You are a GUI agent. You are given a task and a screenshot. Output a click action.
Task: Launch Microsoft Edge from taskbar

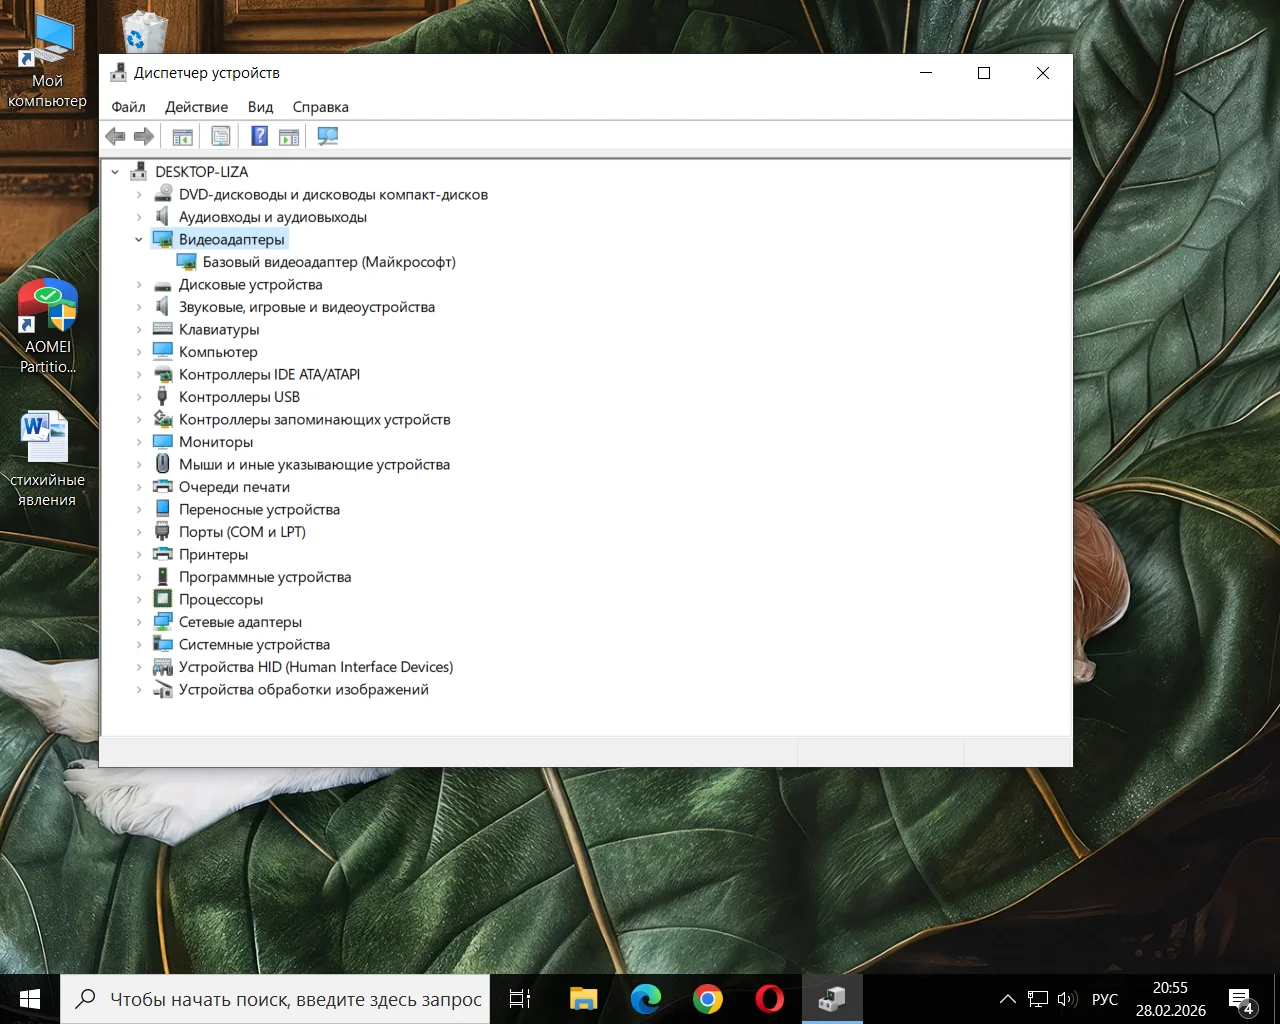(x=646, y=999)
